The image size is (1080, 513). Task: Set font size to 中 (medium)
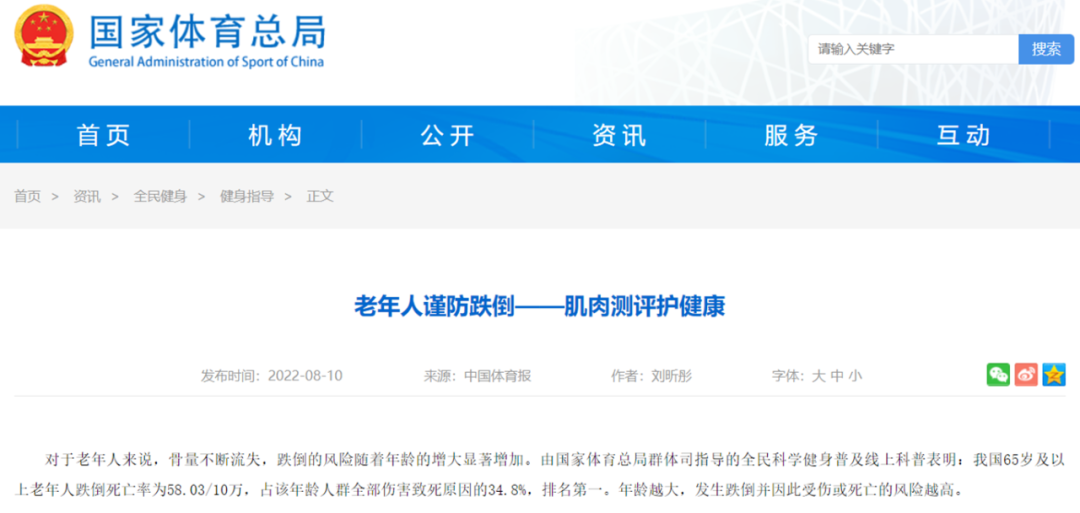[837, 376]
